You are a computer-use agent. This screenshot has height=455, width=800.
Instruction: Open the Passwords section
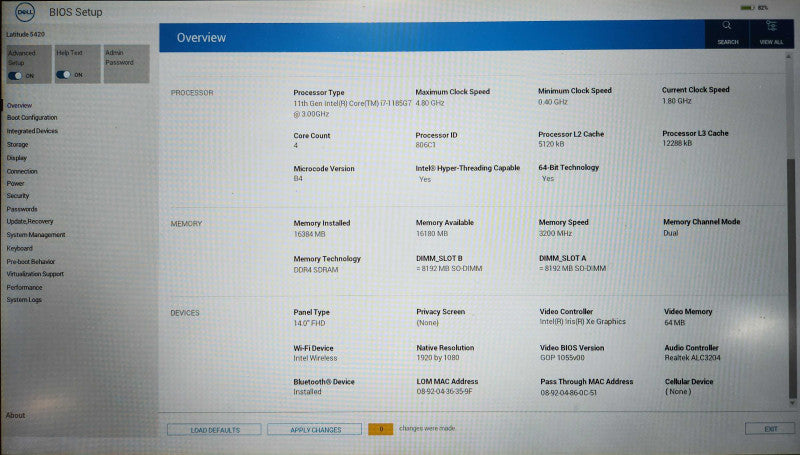pyautogui.click(x=22, y=209)
